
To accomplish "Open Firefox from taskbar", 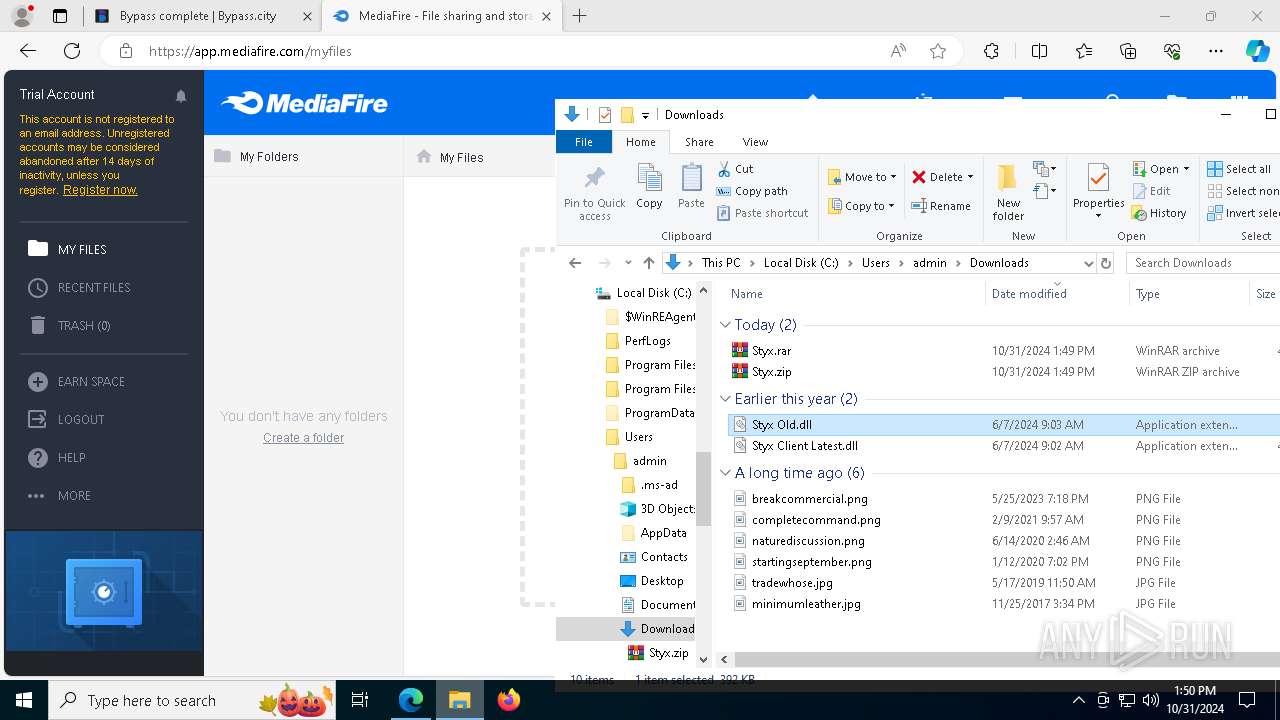I will coord(509,700).
